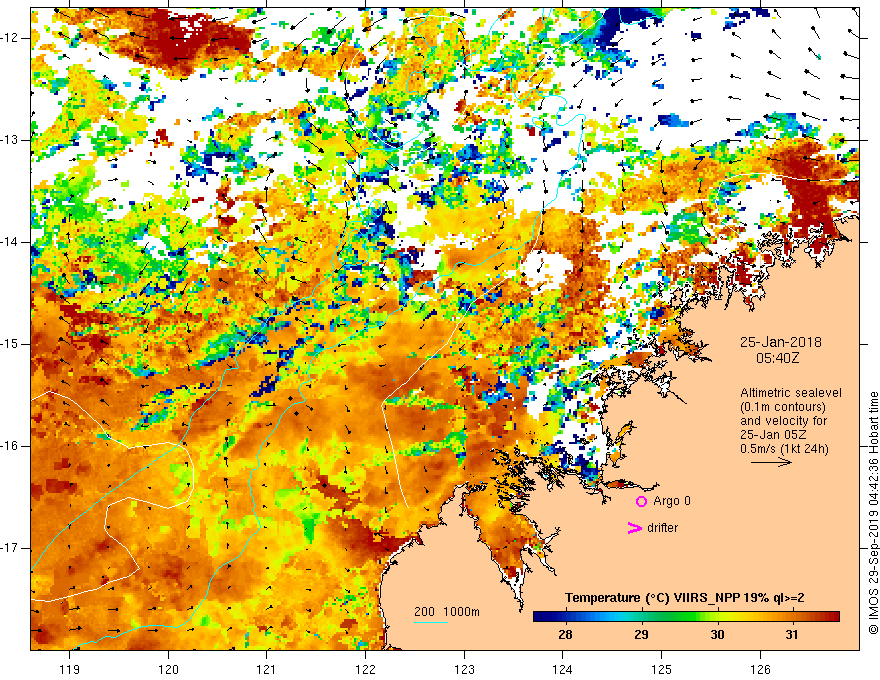The height and width of the screenshot is (680, 880).
Task: Click longitude axis label 124
Action: [562, 669]
